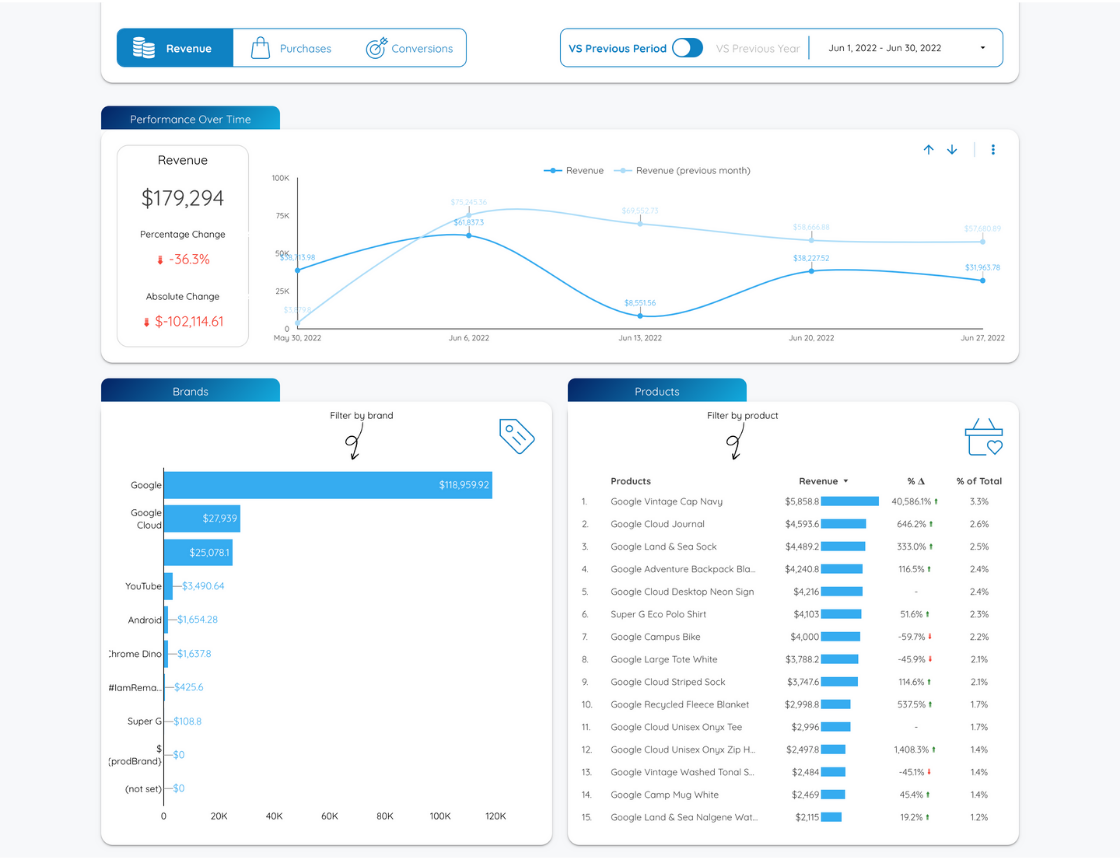Open the chart's three-dot options menu
The image size is (1120, 860).
tap(993, 150)
